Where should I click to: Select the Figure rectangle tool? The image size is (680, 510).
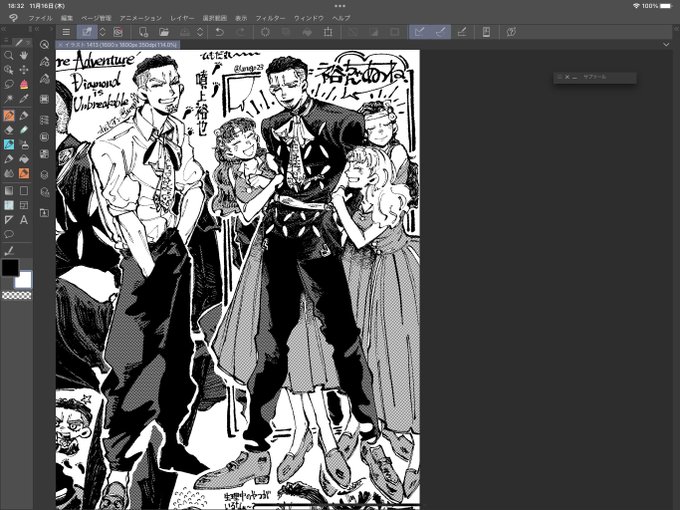pyautogui.click(x=24, y=190)
